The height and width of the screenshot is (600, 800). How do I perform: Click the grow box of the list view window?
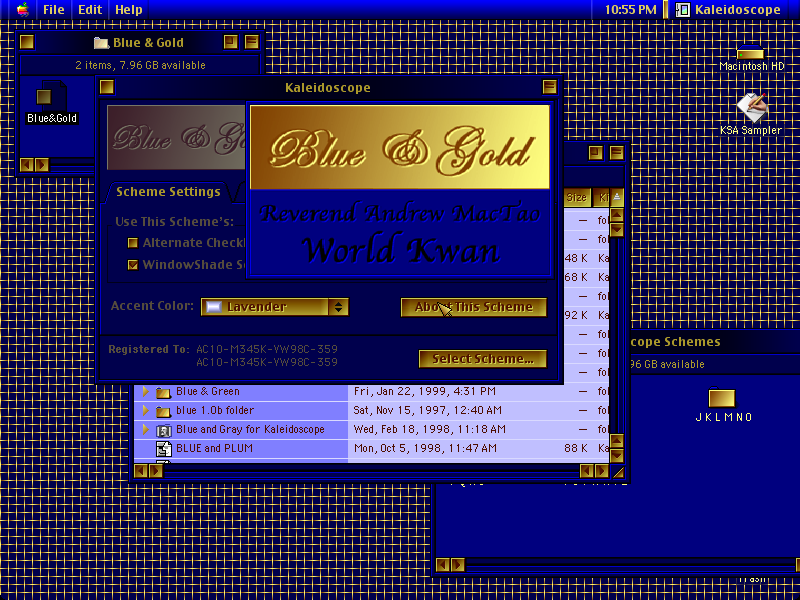[x=618, y=472]
